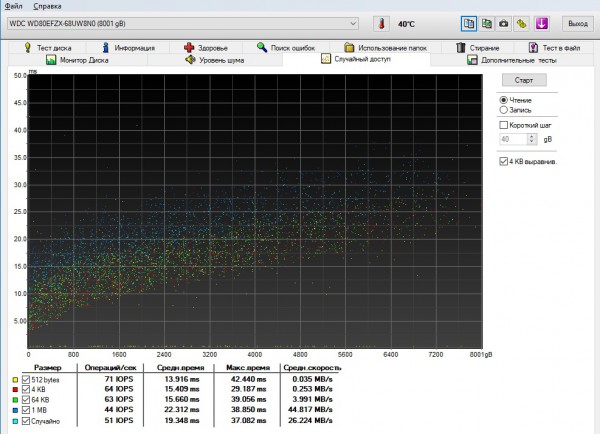Open the Файл menu
Image resolution: width=600 pixels, height=434 pixels.
click(x=13, y=6)
